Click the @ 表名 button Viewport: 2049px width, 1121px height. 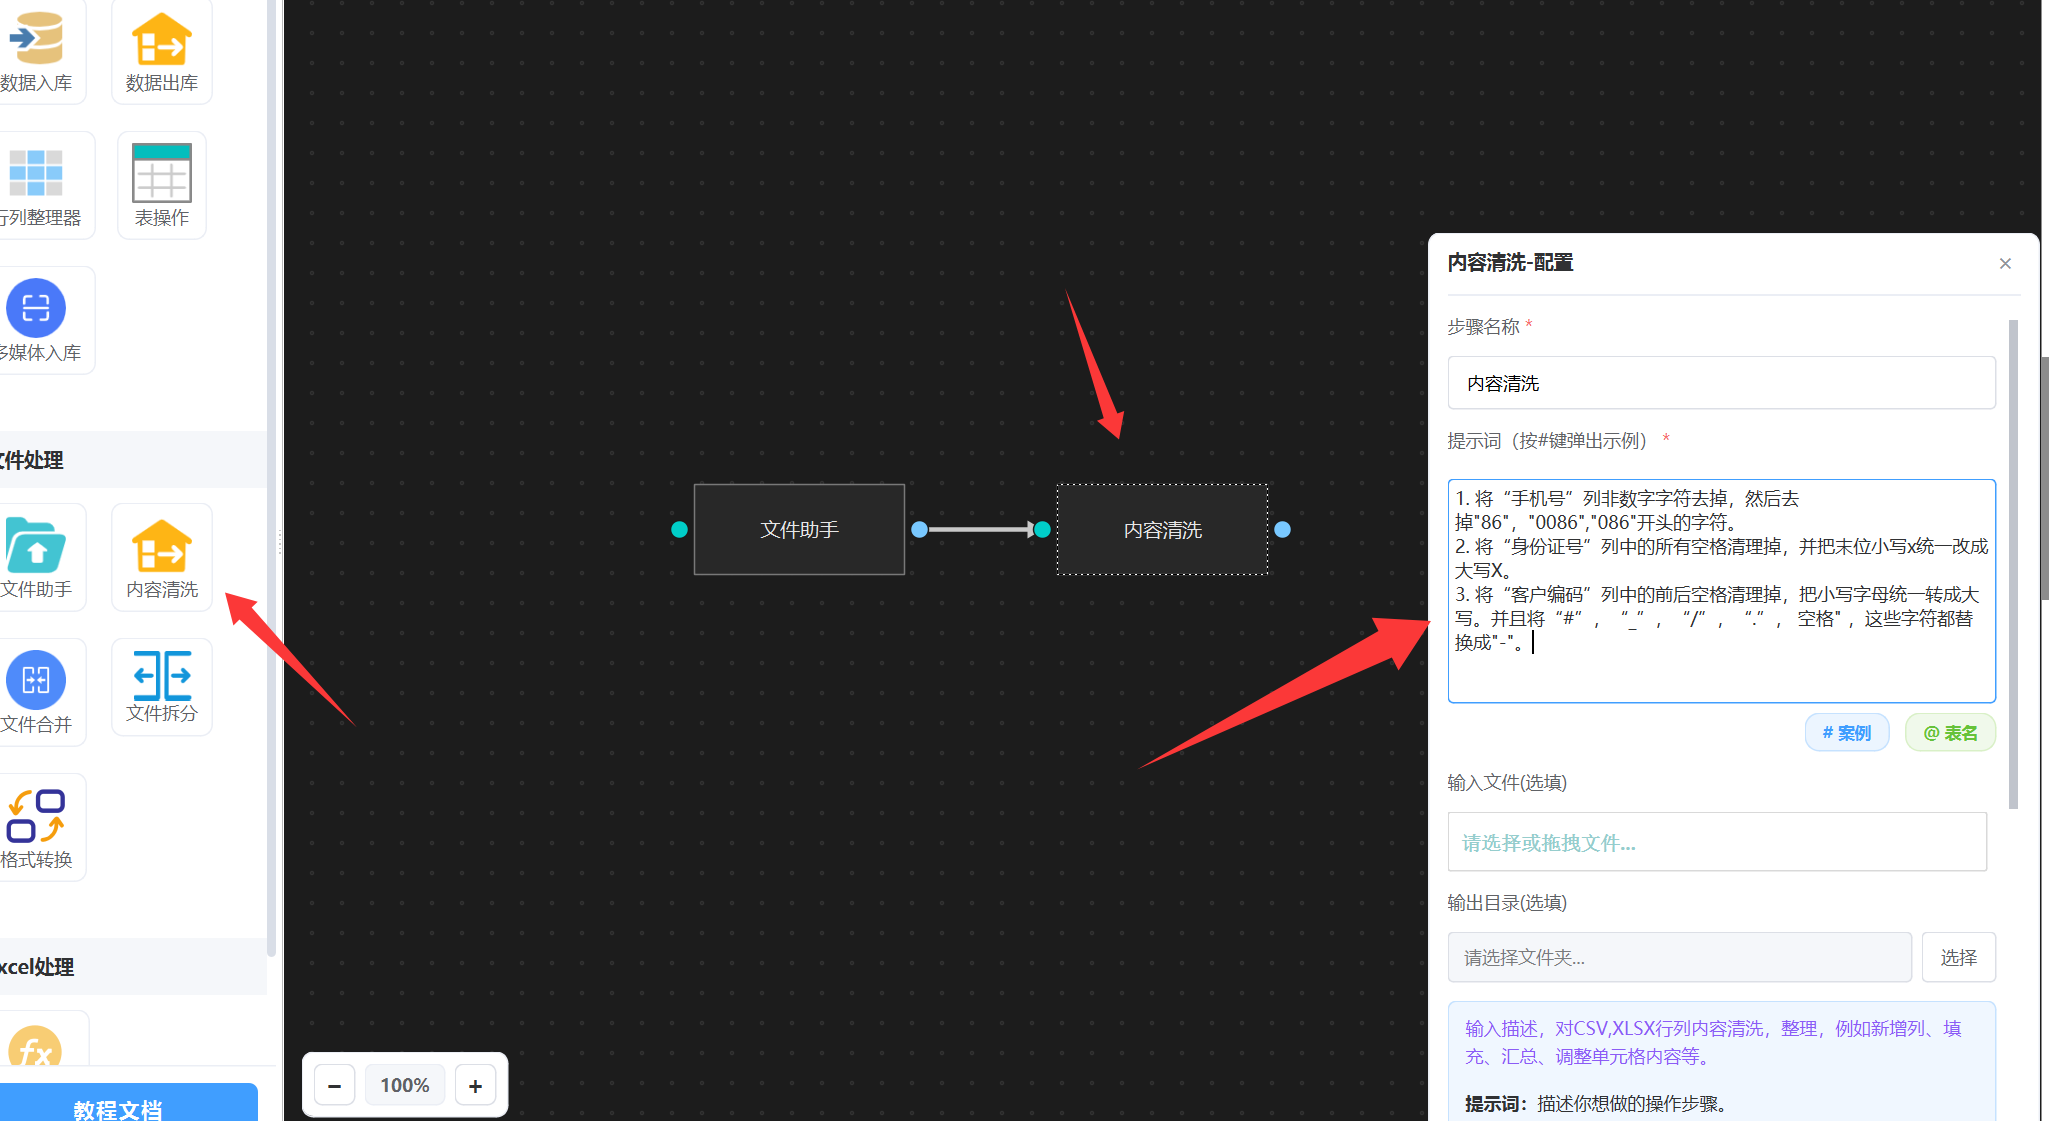1950,733
